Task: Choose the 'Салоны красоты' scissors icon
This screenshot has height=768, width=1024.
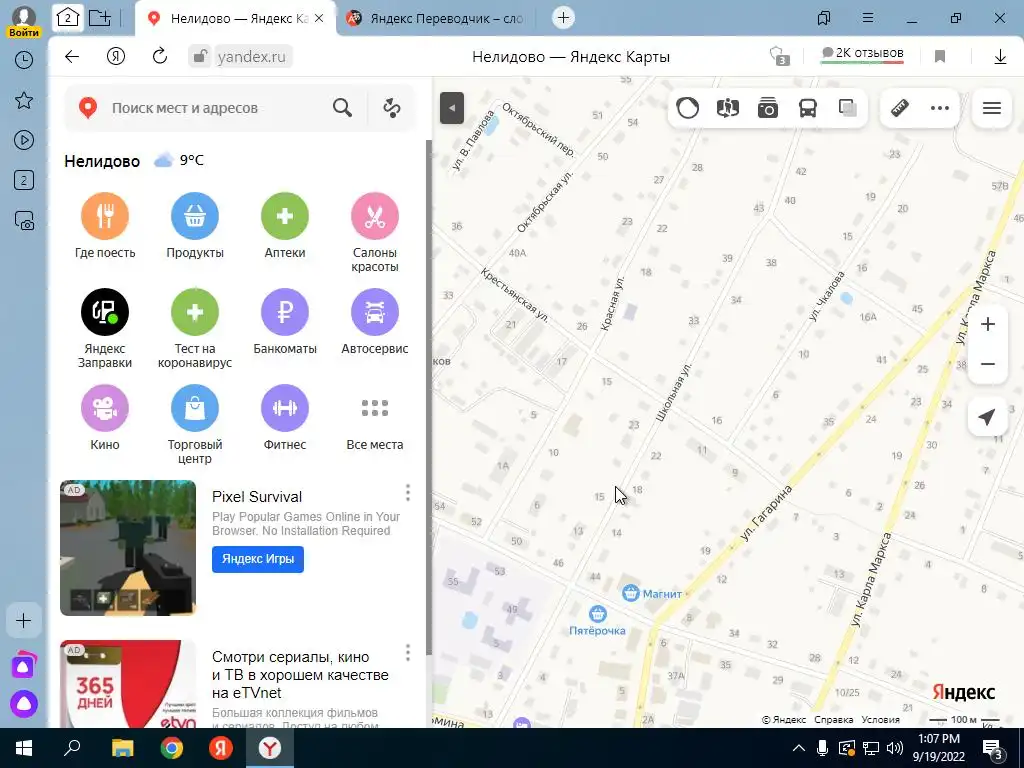Action: (375, 216)
